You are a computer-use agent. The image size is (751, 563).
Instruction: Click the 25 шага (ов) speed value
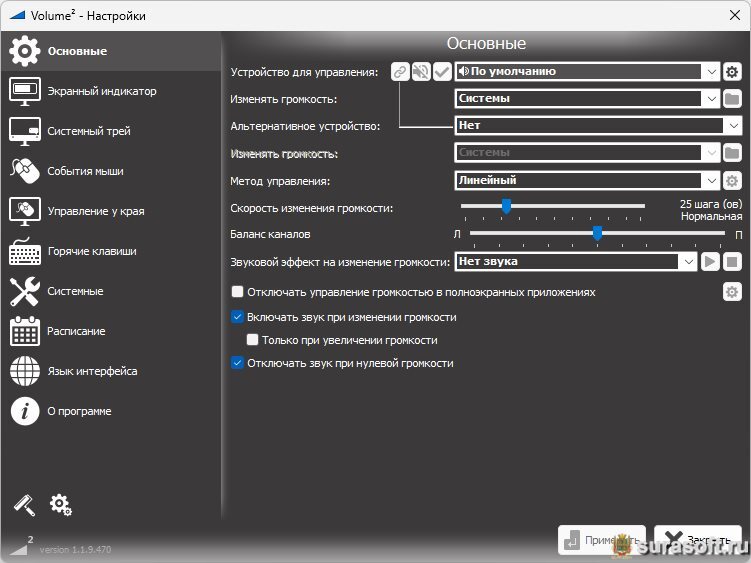[711, 204]
